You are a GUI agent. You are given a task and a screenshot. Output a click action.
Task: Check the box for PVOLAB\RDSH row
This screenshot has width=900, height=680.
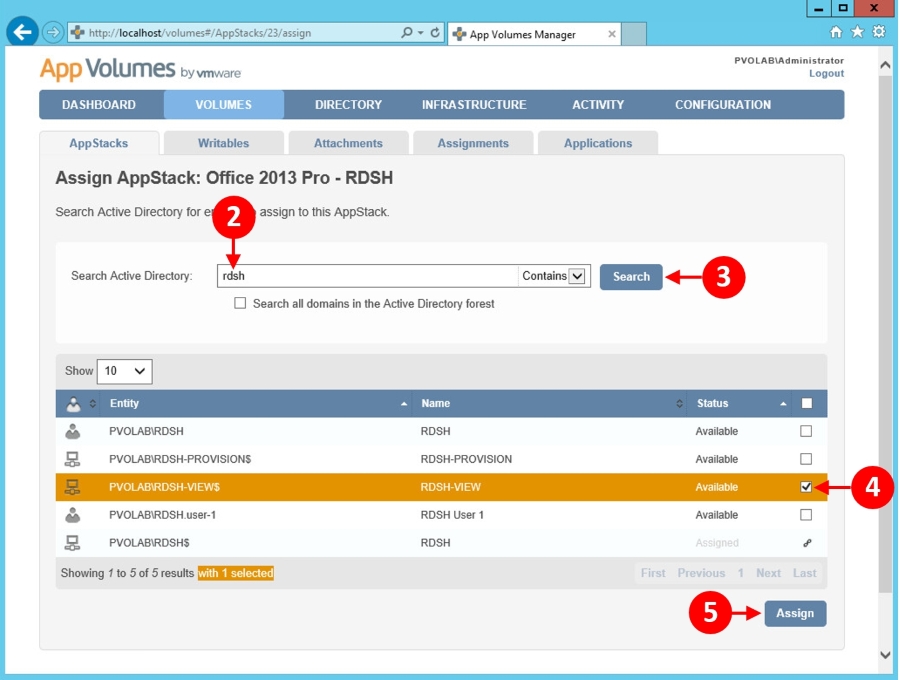[x=806, y=431]
